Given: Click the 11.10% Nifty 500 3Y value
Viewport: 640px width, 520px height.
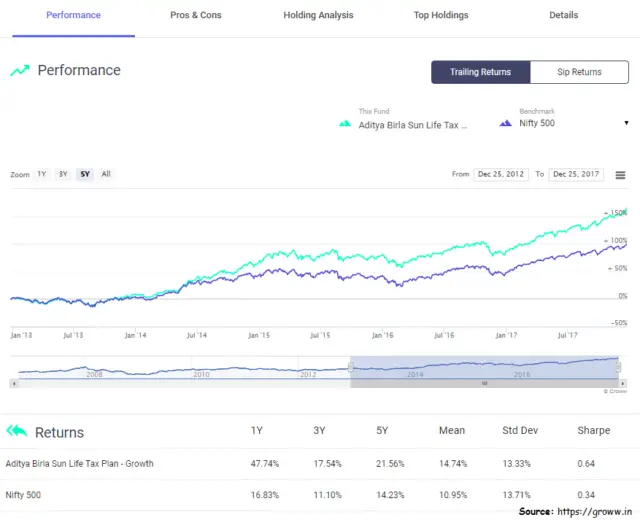Looking at the screenshot, I should 327,495.
